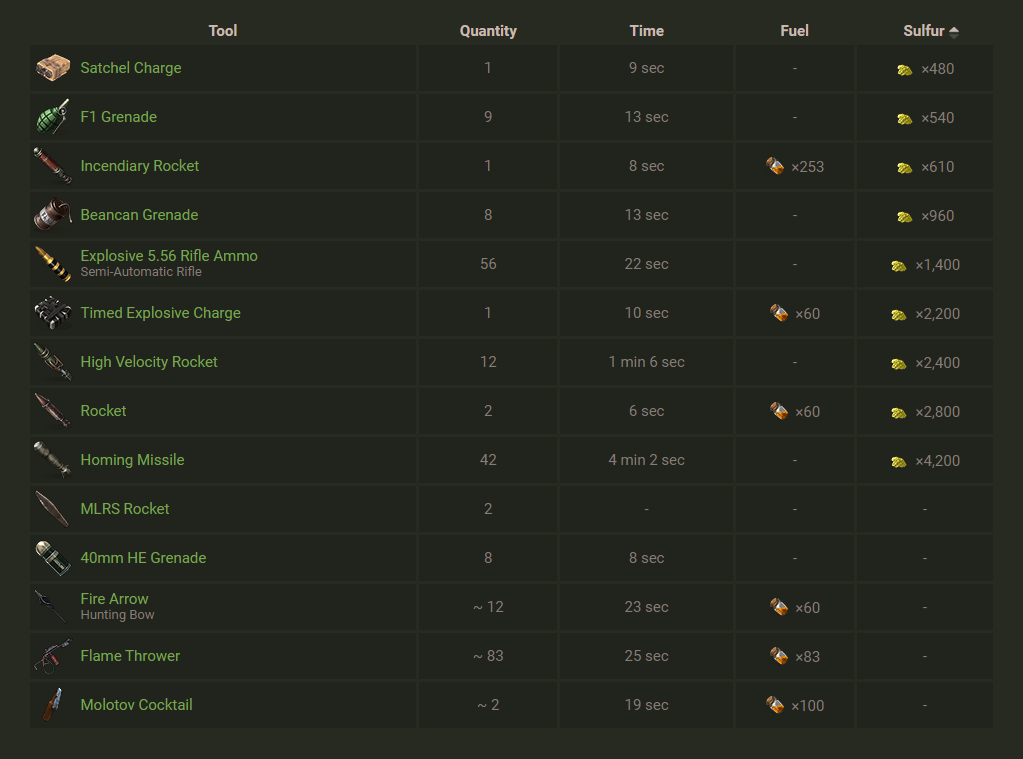Click the Timed Explosive Charge icon

click(x=52, y=313)
